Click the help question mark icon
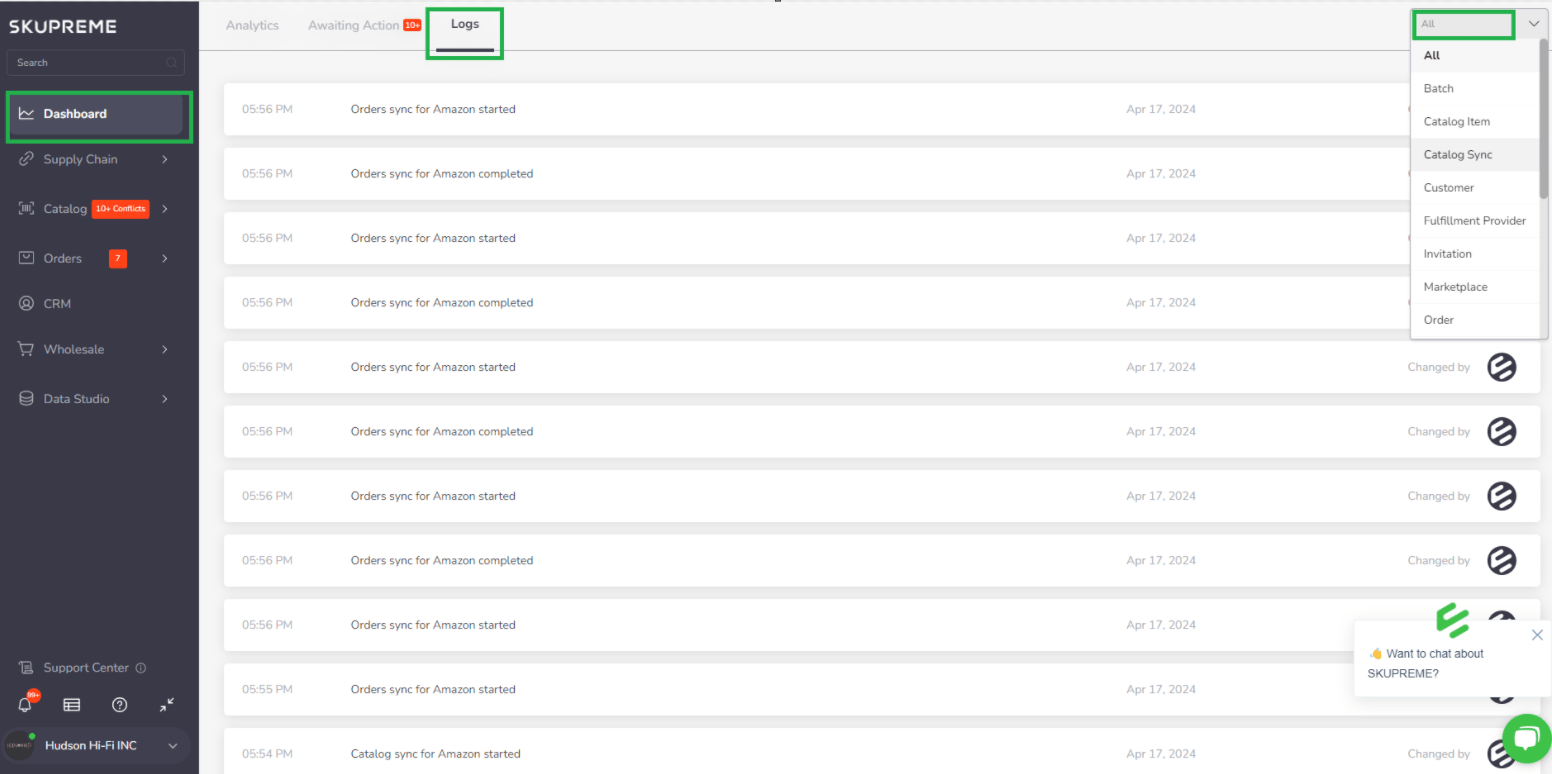 [119, 704]
